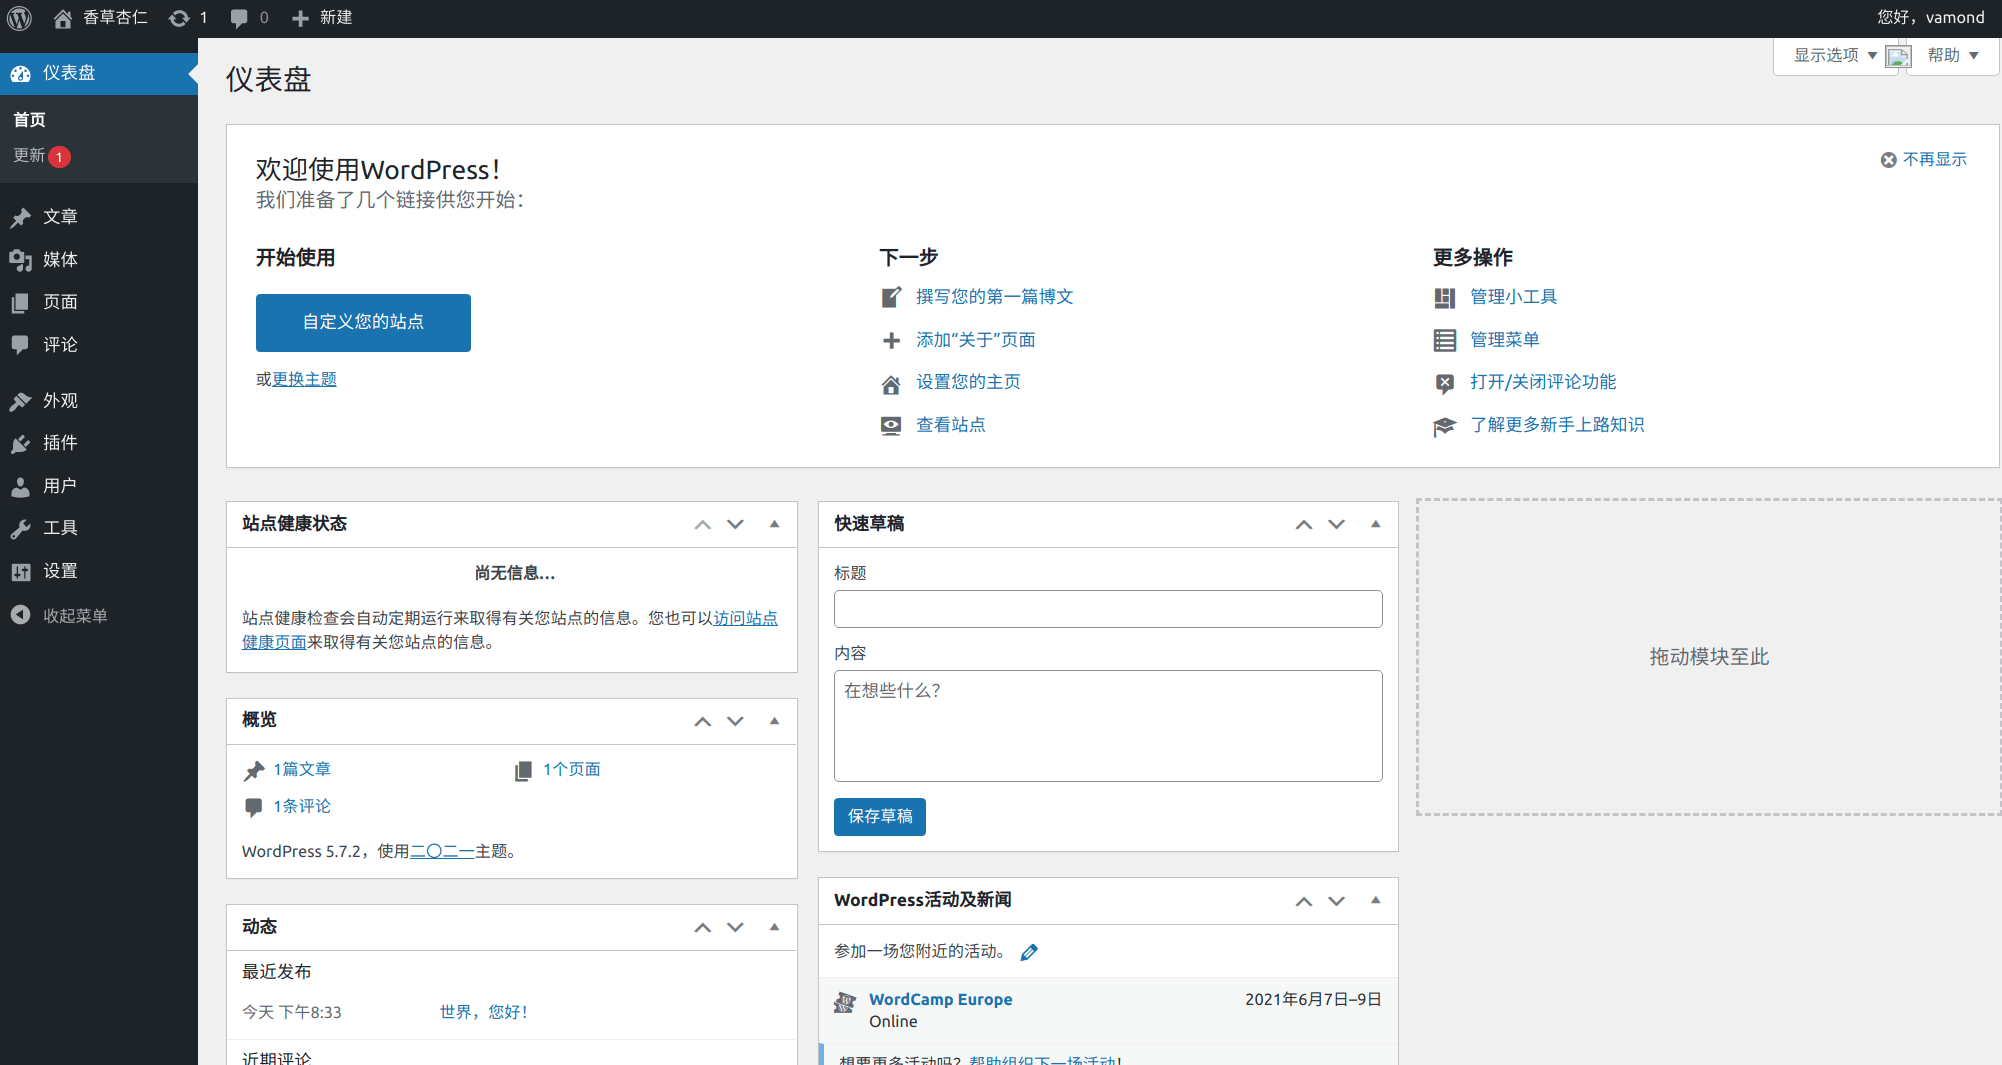Click 设置您的主页 link
The image size is (2002, 1065).
[968, 382]
